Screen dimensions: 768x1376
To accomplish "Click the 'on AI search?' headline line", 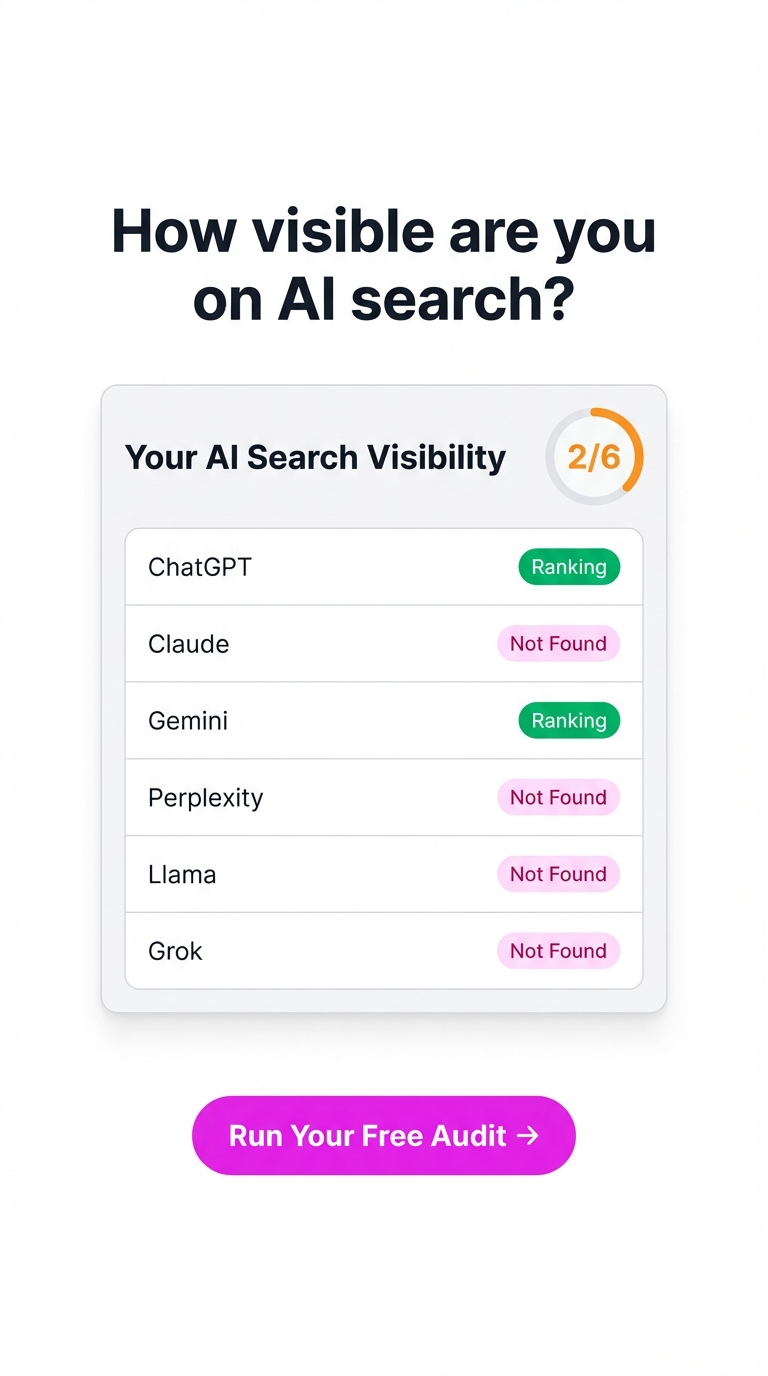I will [384, 300].
